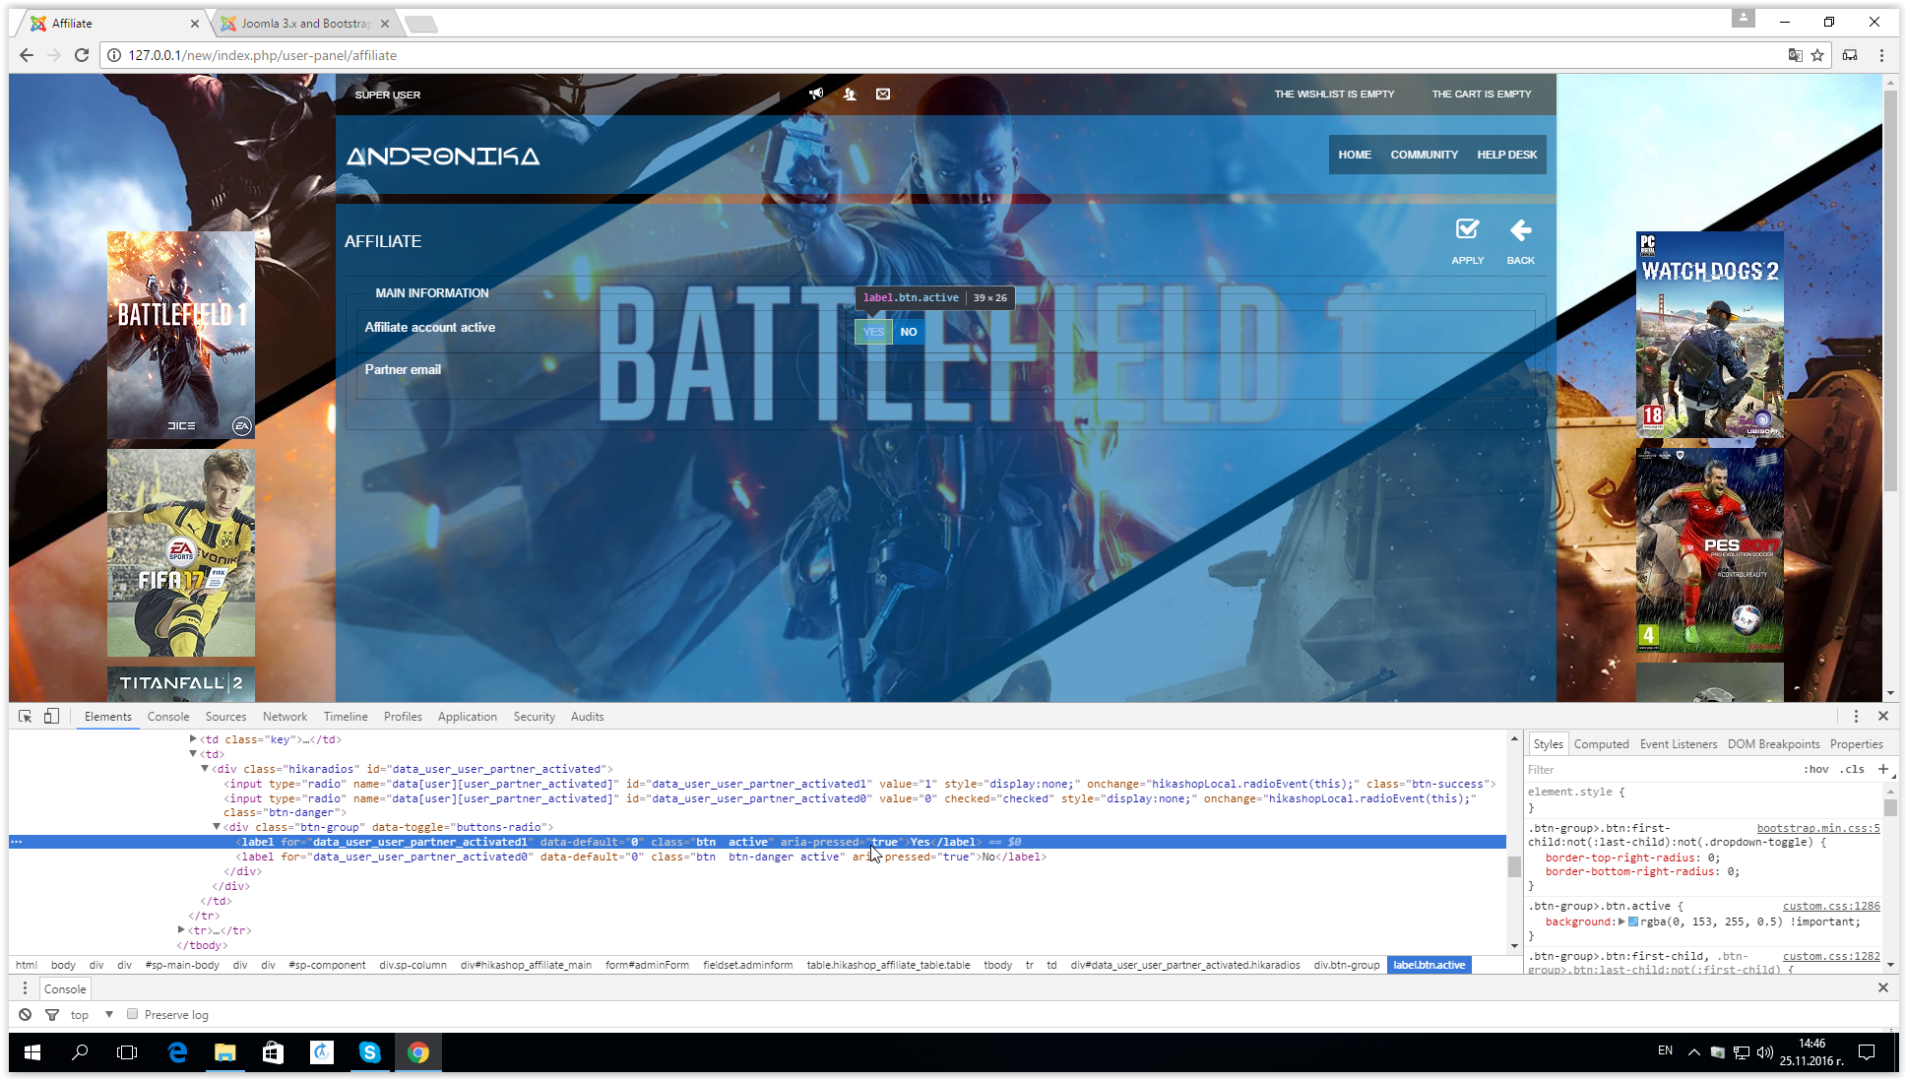1906x1080 pixels.
Task: Expand the background property shorthand triangle
Action: pyautogui.click(x=1621, y=921)
